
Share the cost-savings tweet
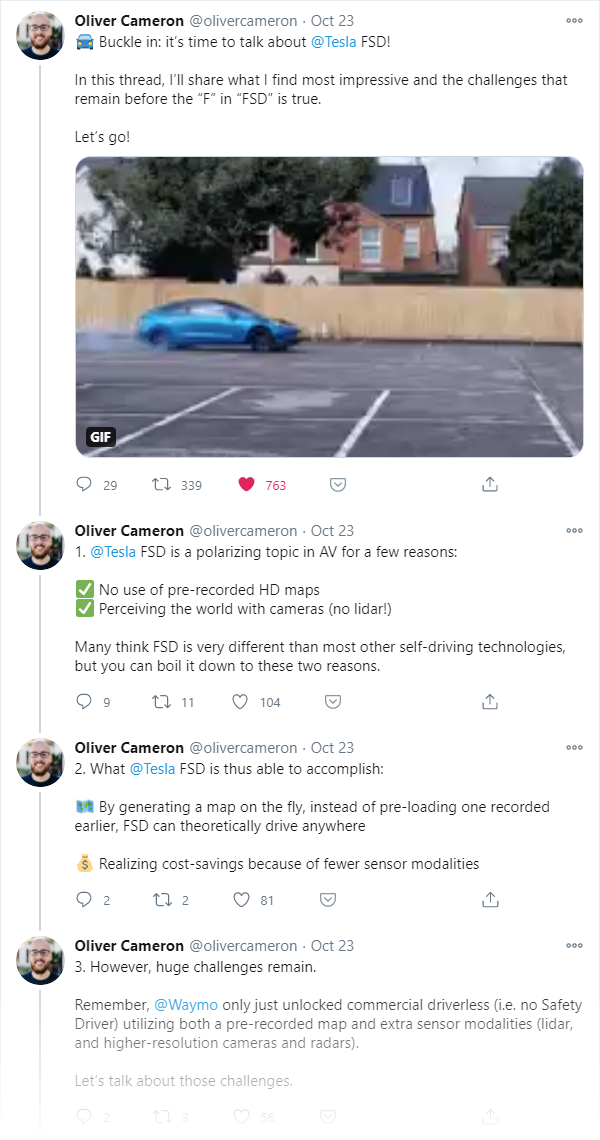coord(490,900)
